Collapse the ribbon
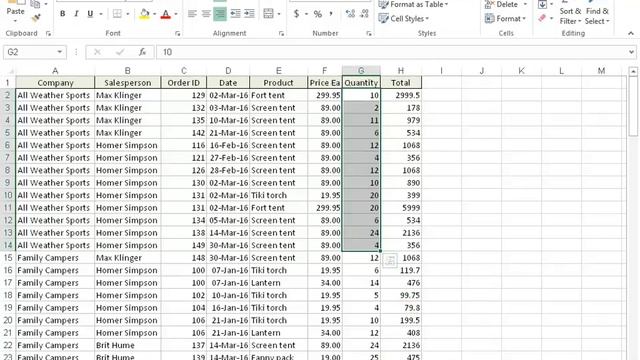This screenshot has width=640, height=360. [x=631, y=33]
